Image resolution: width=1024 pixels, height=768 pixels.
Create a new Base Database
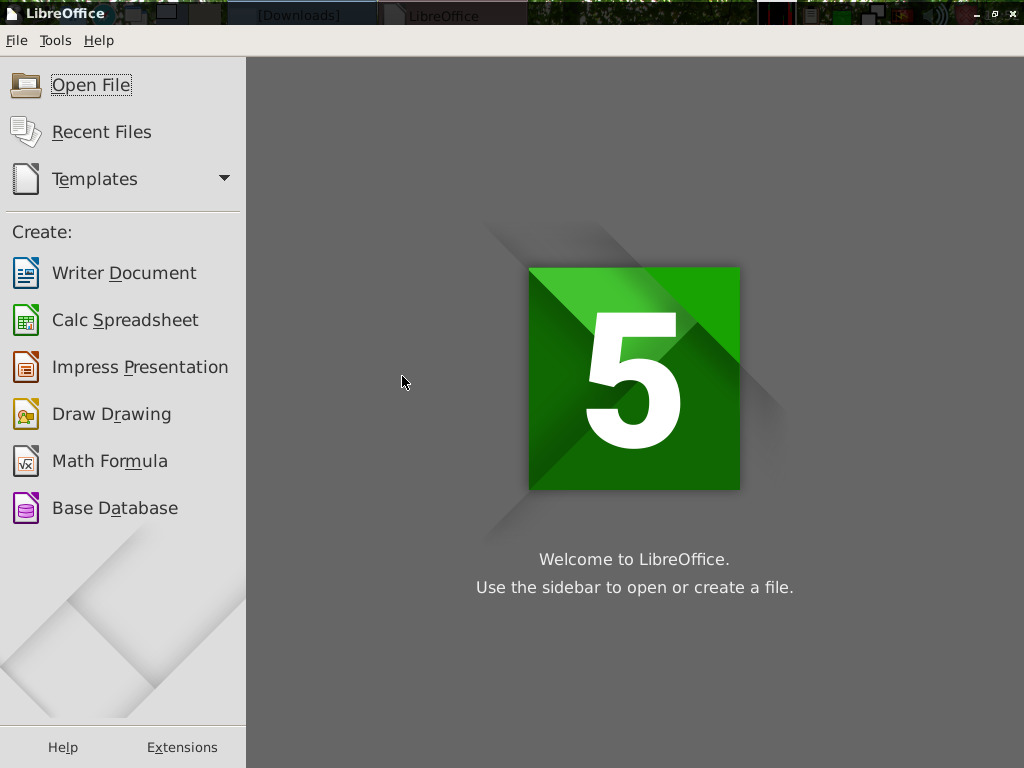115,508
